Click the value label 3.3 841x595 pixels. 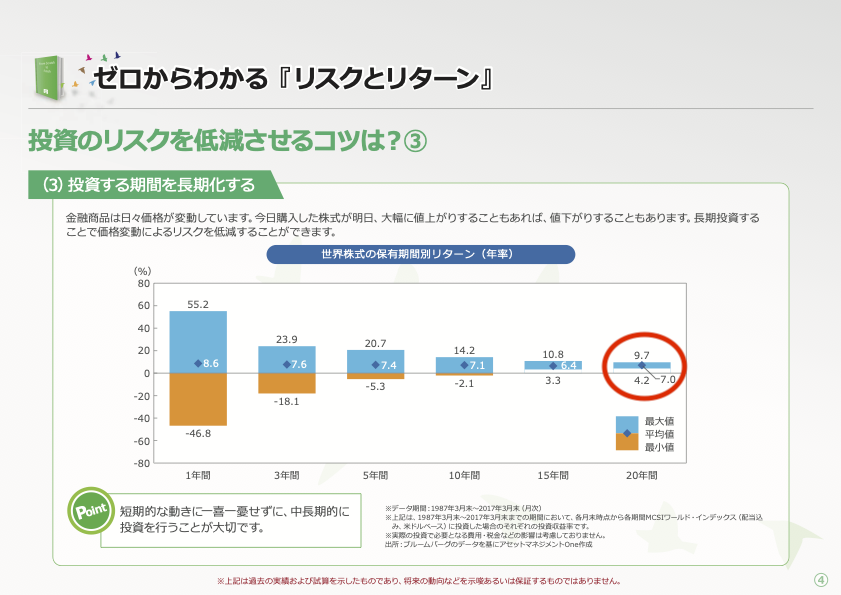pos(553,380)
